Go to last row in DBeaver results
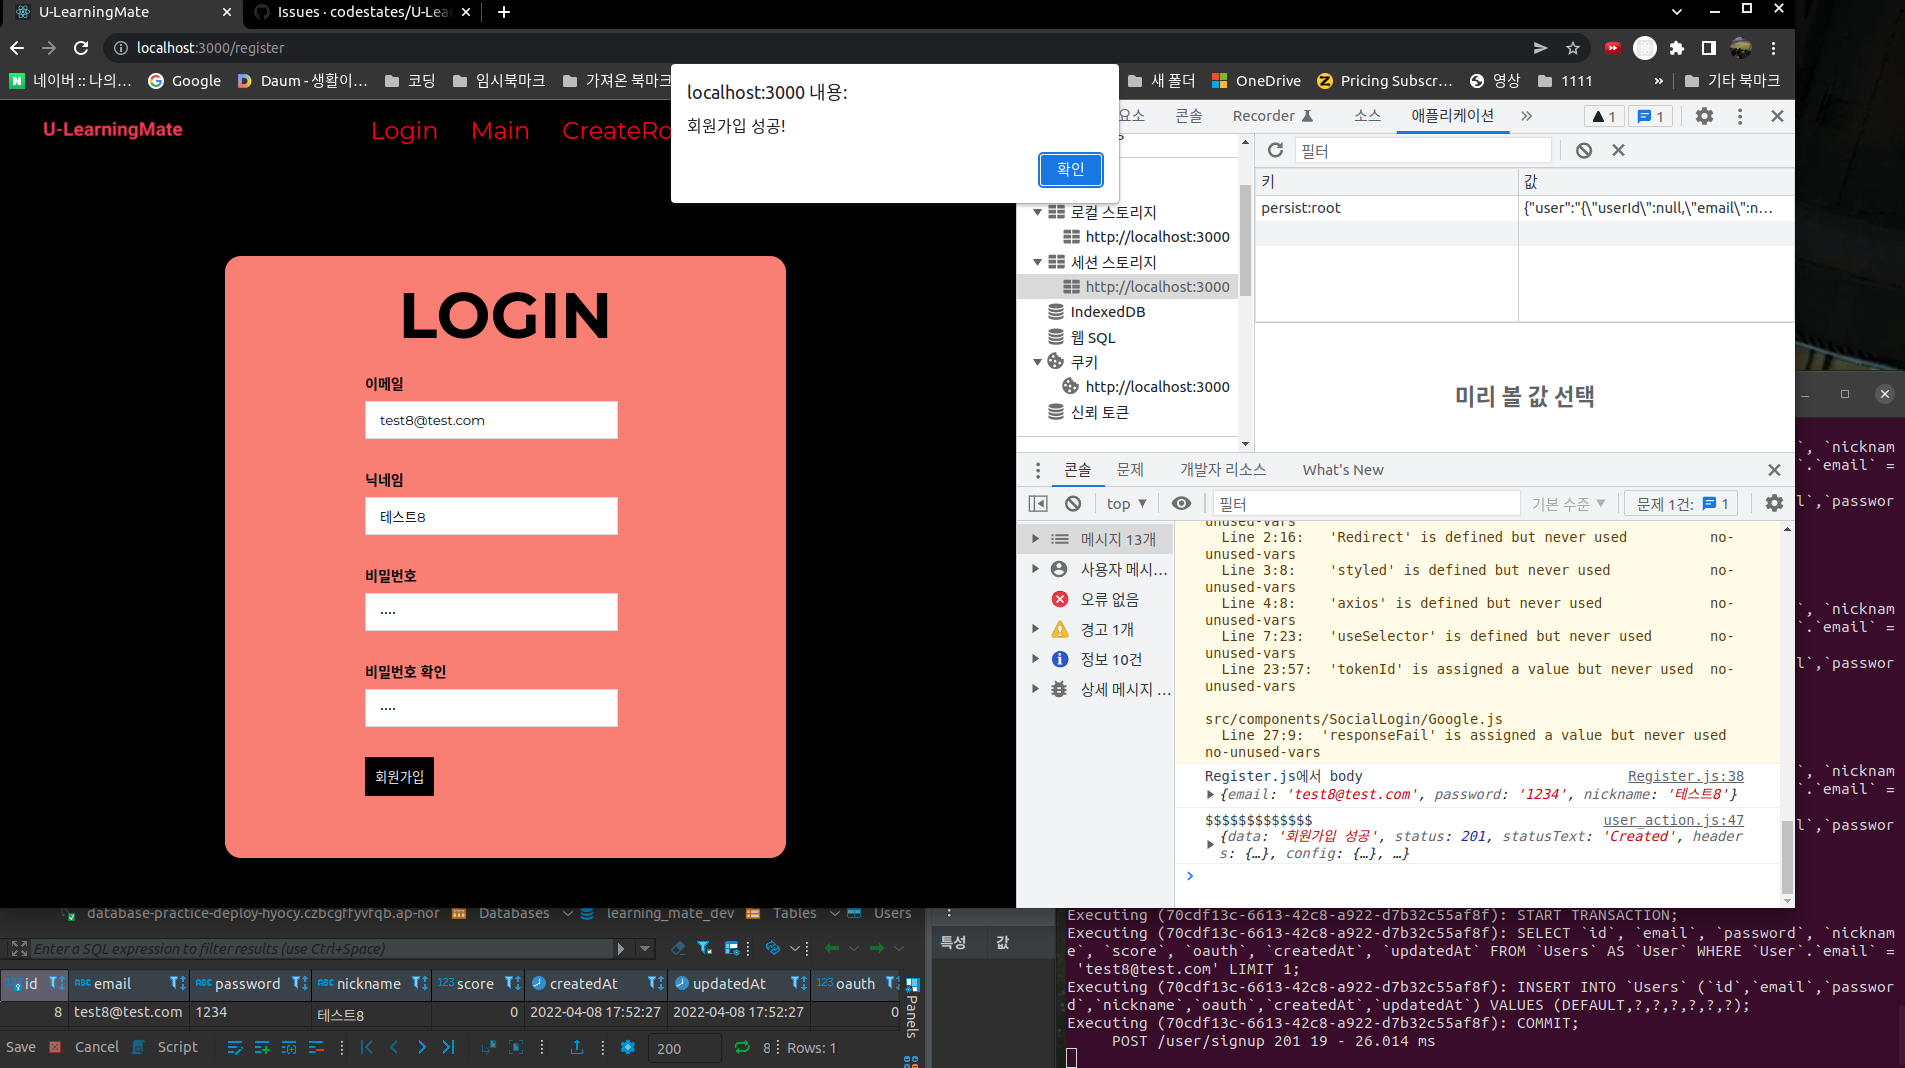This screenshot has height=1068, width=1905. tap(448, 1047)
